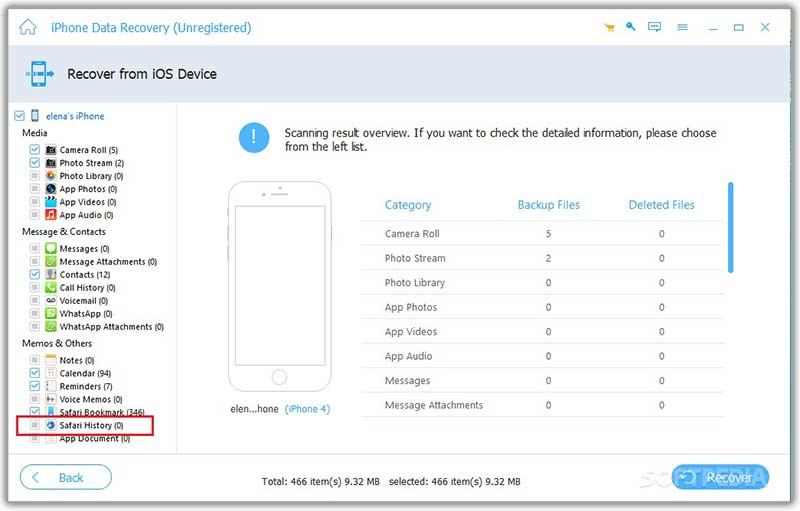This screenshot has width=800, height=511.
Task: Click the blue info exclamation icon
Action: 254,138
